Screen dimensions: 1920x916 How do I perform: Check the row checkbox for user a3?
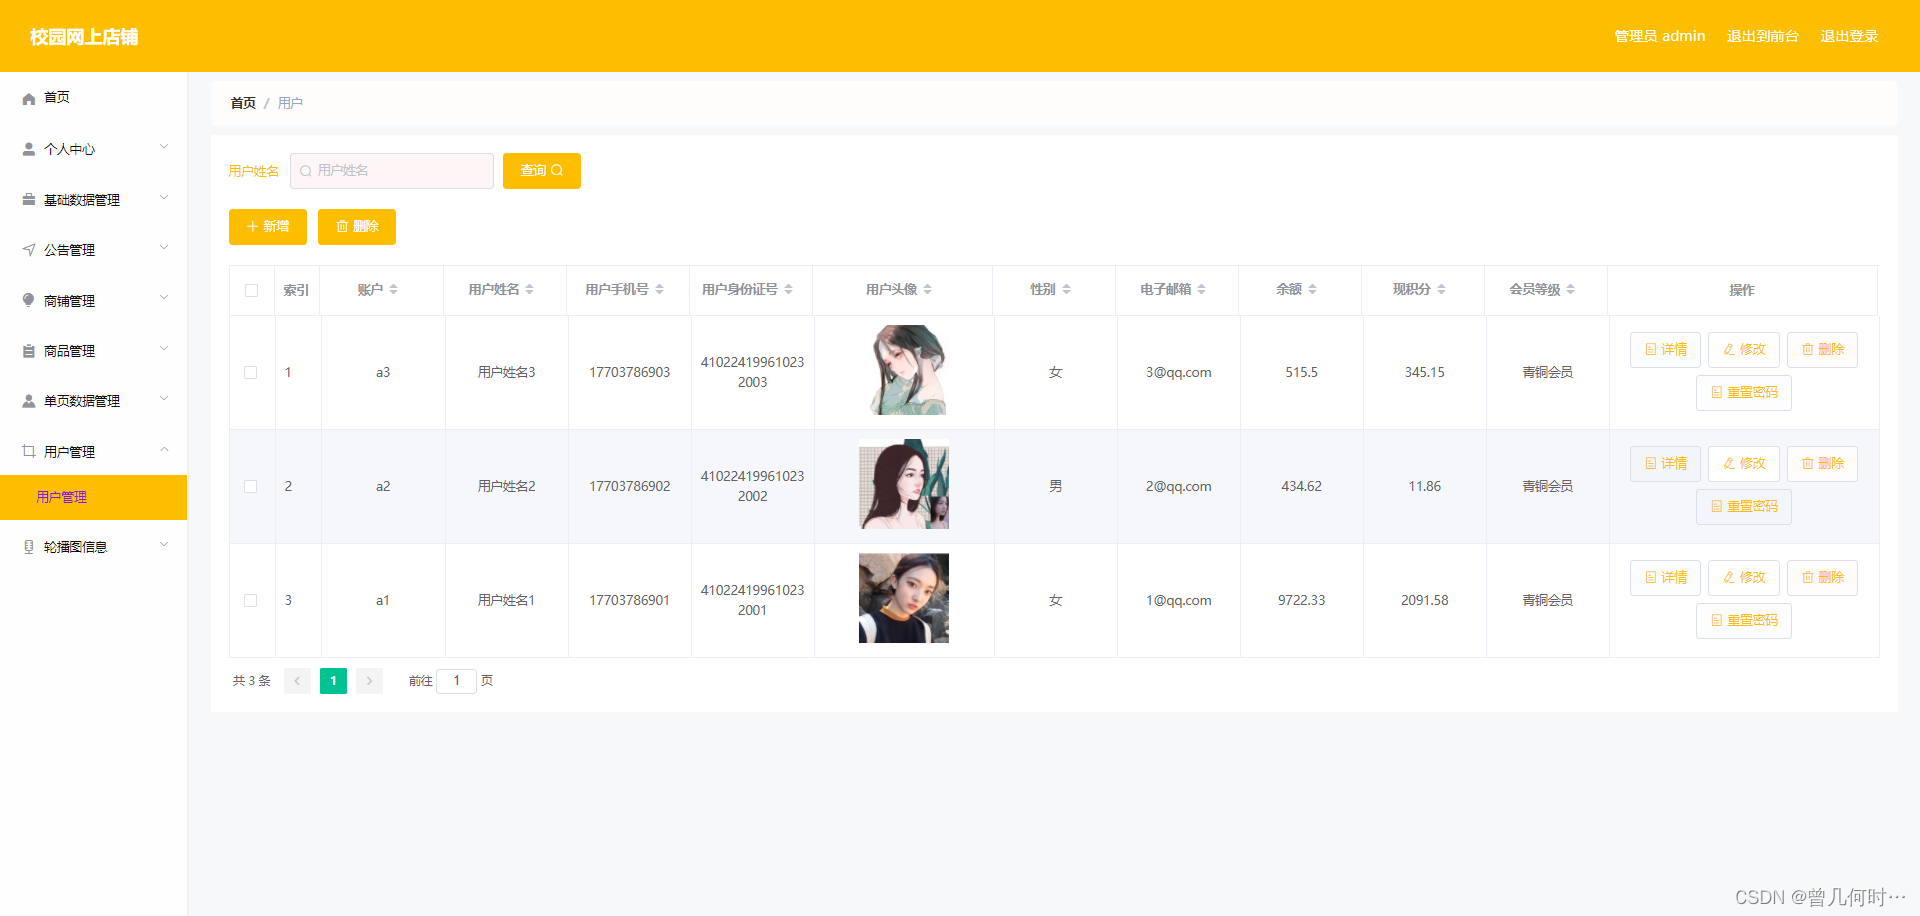251,372
